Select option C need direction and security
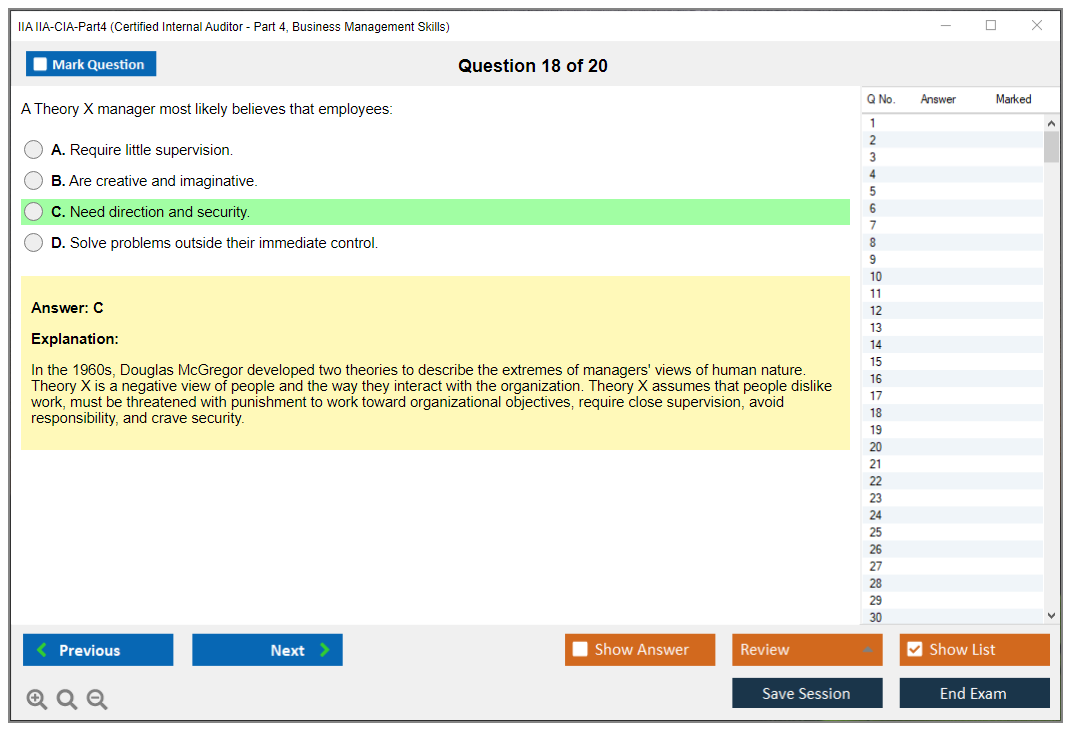The width and height of the screenshot is (1075, 735). (34, 212)
